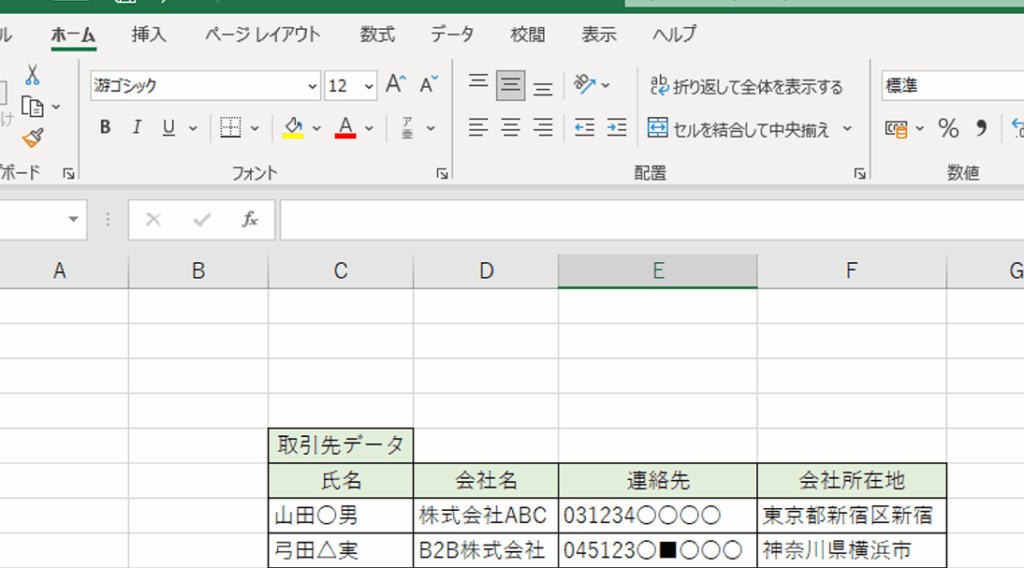Click the decrease indent icon

click(585, 128)
